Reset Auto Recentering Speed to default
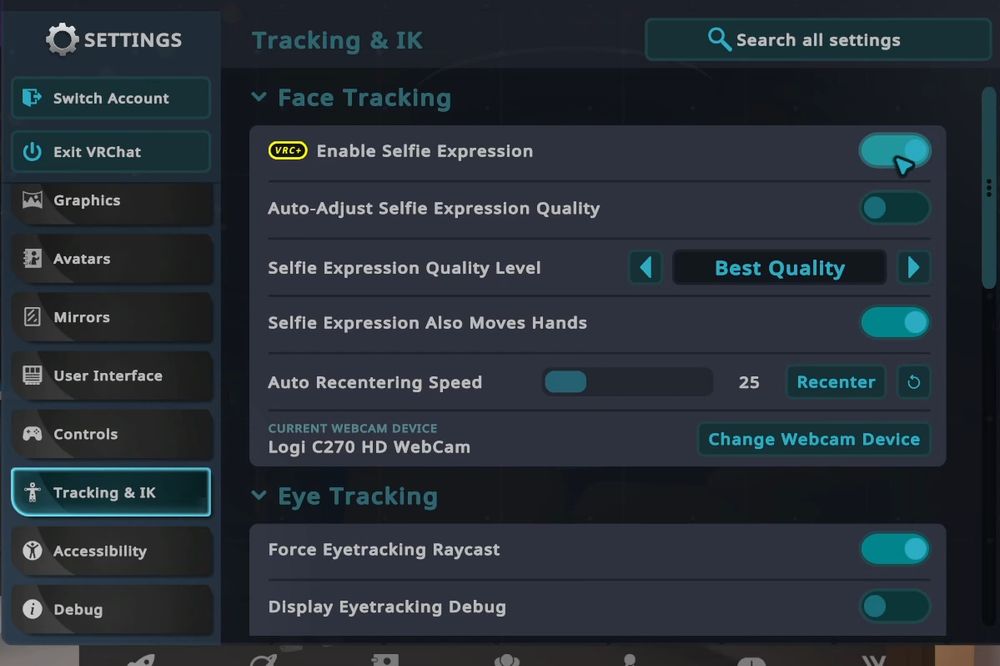This screenshot has height=666, width=1000. click(913, 382)
